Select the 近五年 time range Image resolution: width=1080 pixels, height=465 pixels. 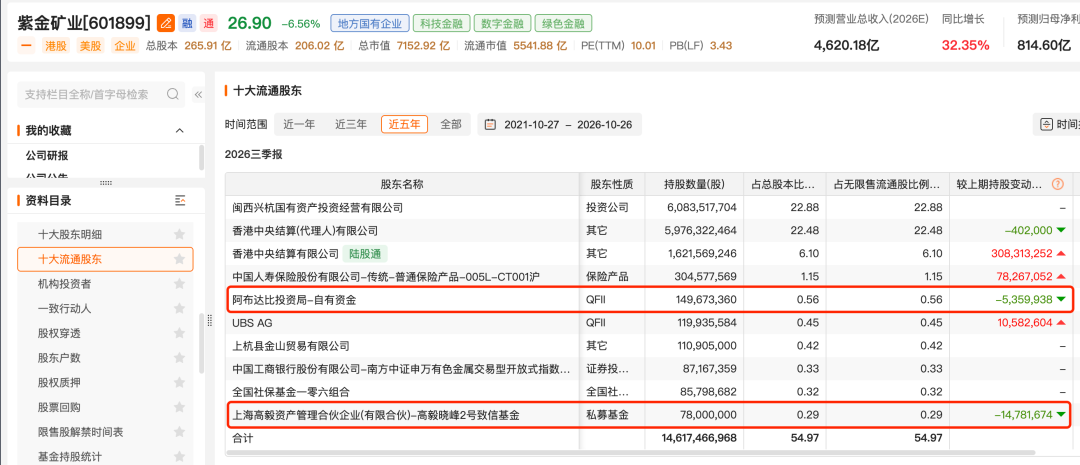tap(404, 125)
